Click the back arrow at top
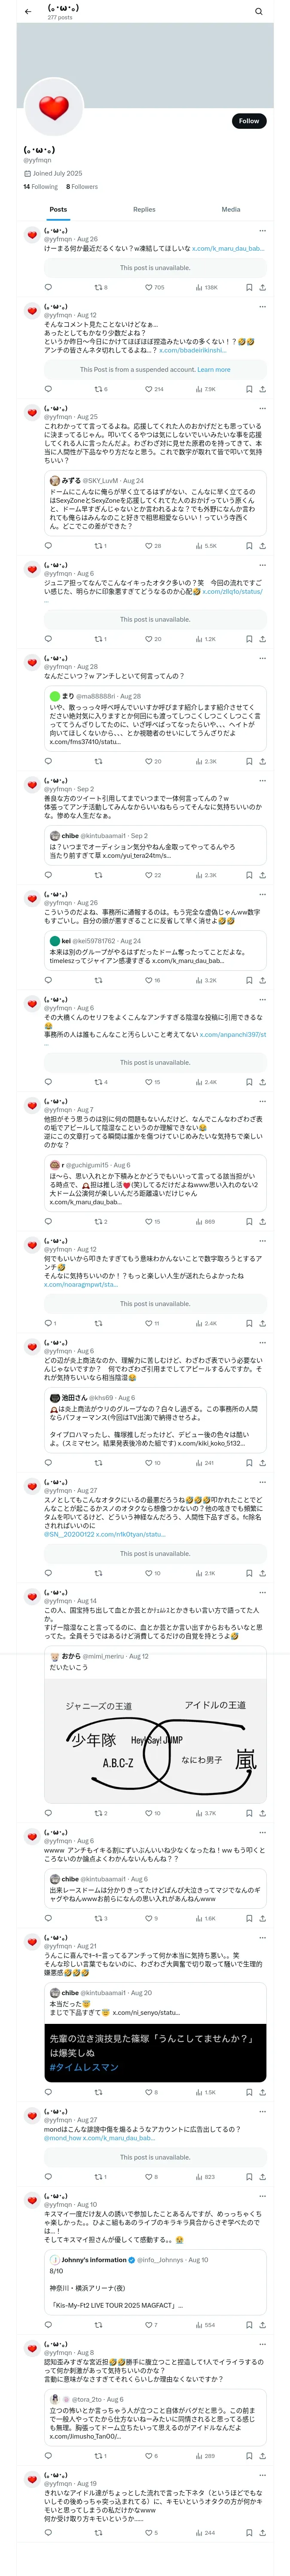290x2576 pixels. 28,12
